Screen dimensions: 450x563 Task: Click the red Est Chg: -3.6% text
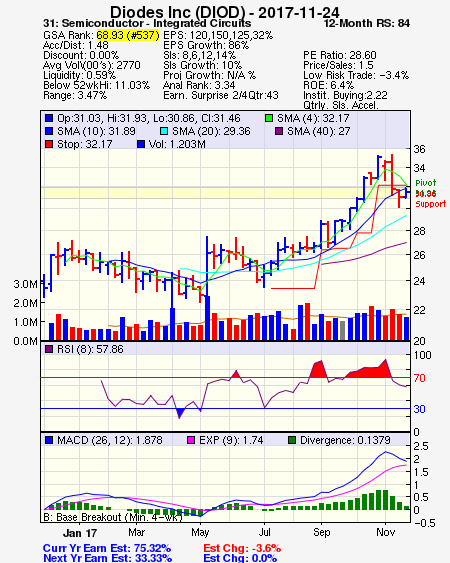click(x=242, y=549)
